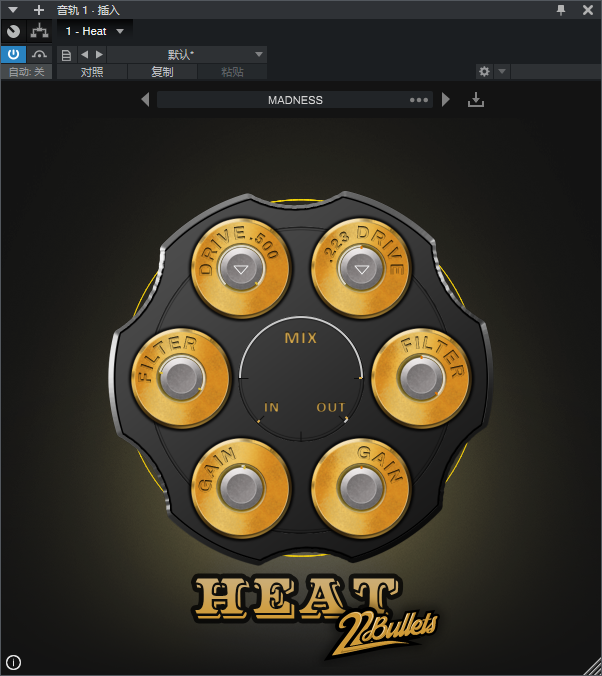Viewport: 602px width, 676px height.
Task: Click the DRIVE .500 bullet knob
Action: 241,269
